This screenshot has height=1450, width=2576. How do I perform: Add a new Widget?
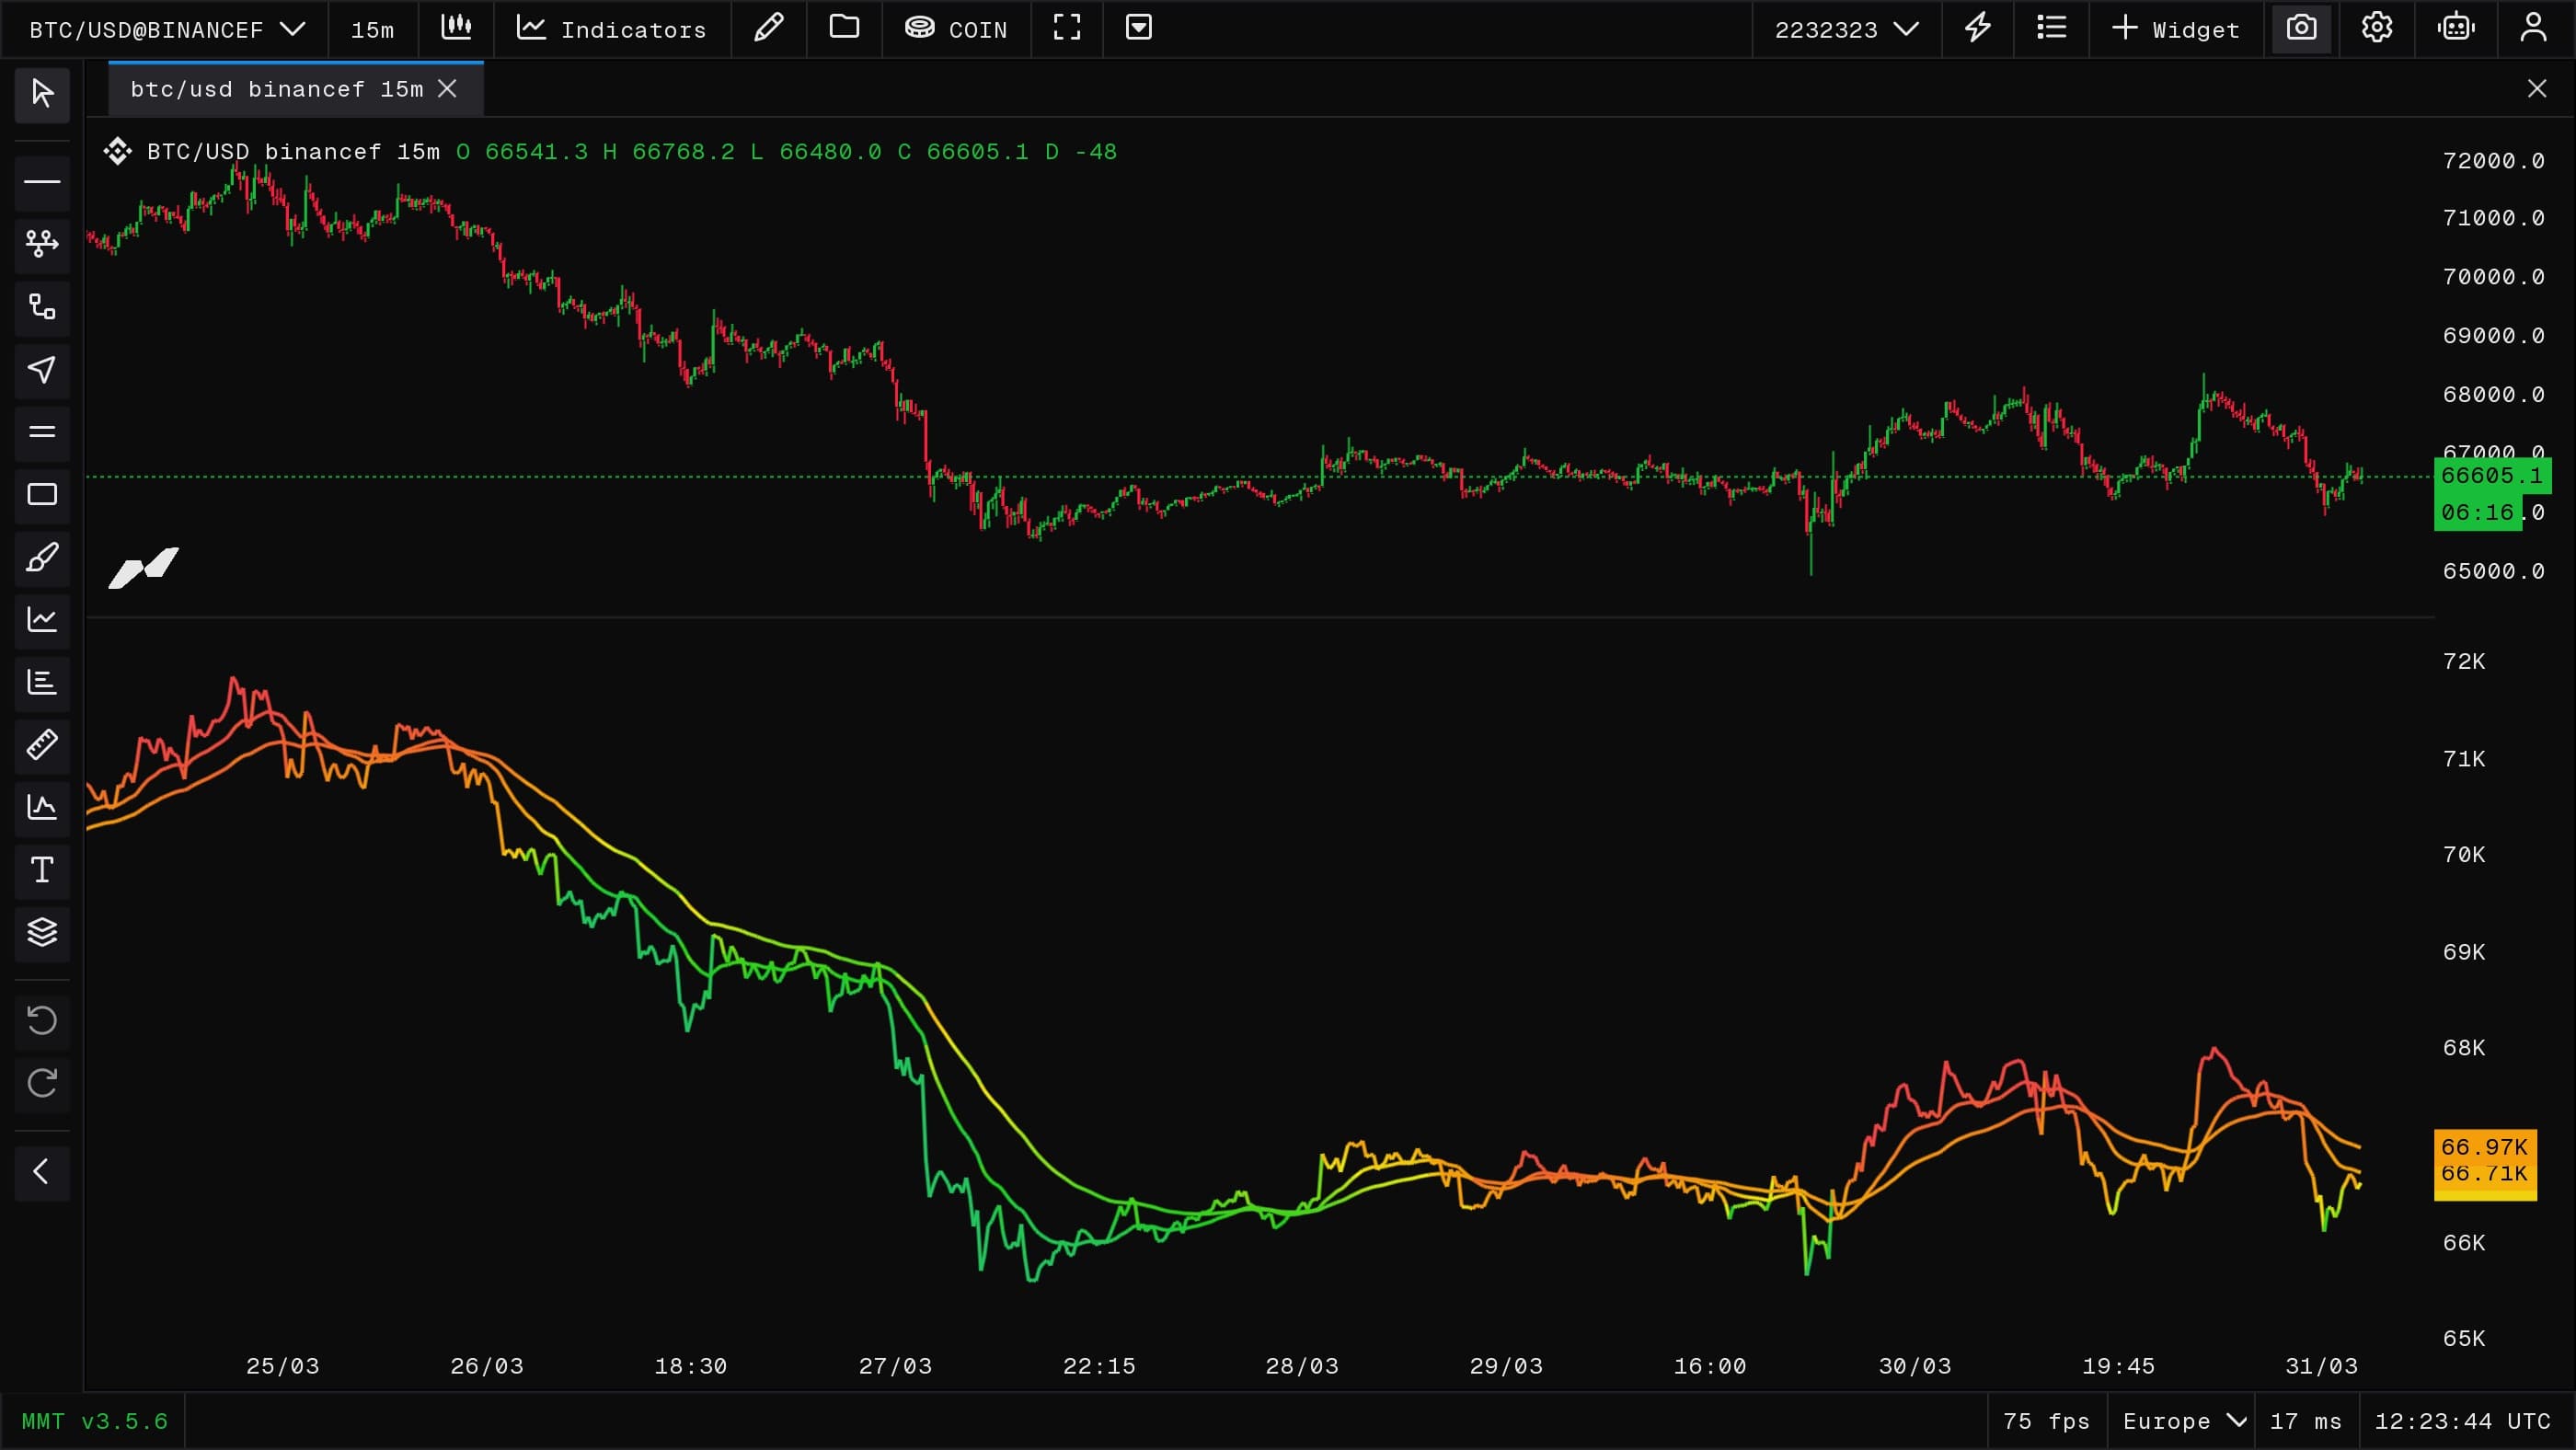(x=2176, y=29)
